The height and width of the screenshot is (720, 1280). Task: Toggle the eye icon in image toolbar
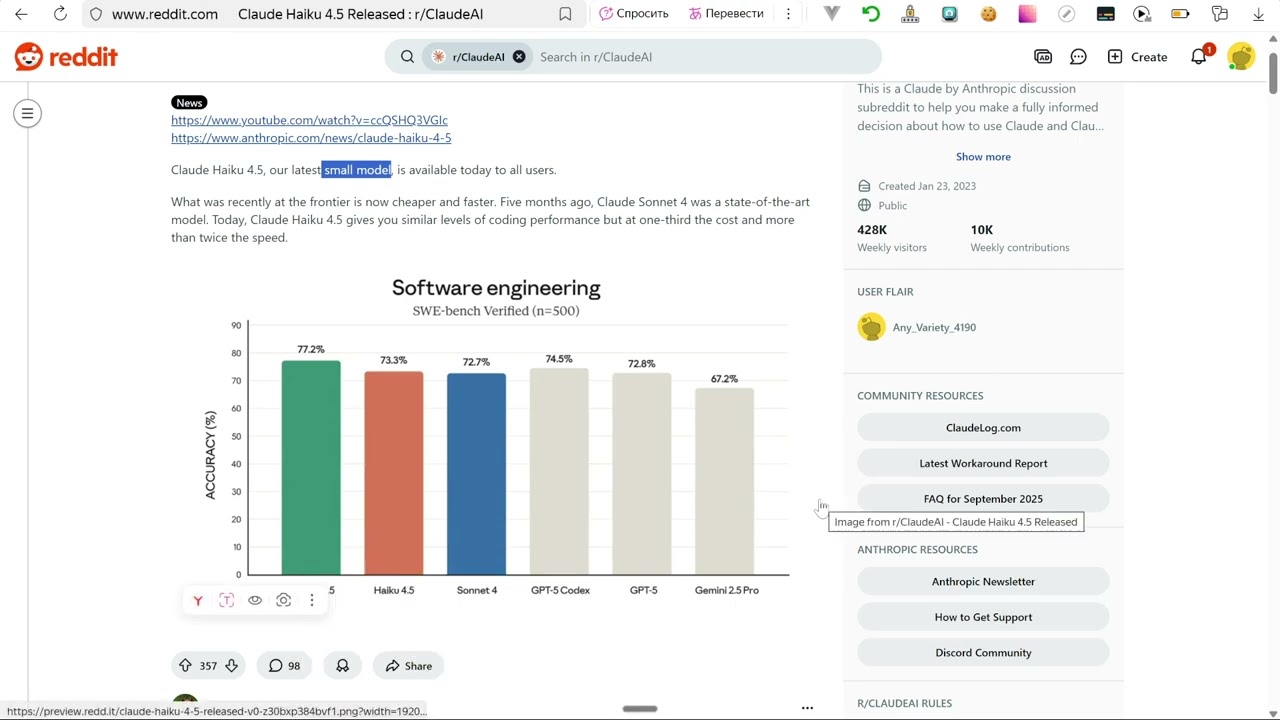point(255,600)
